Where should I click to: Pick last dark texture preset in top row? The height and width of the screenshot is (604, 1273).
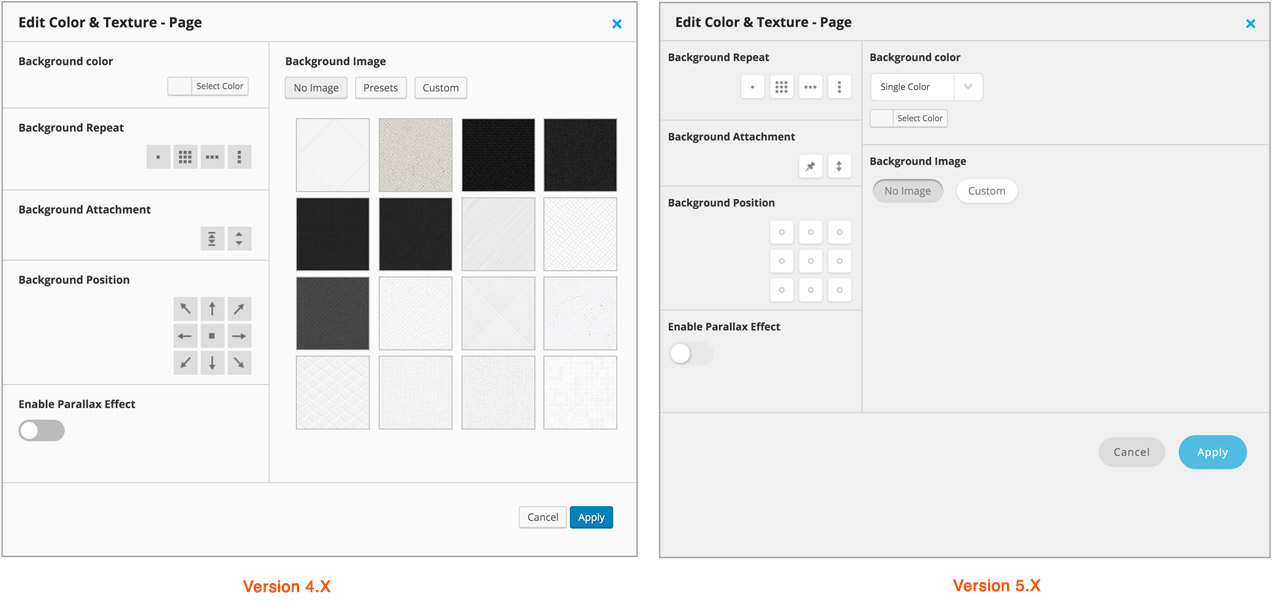[580, 155]
